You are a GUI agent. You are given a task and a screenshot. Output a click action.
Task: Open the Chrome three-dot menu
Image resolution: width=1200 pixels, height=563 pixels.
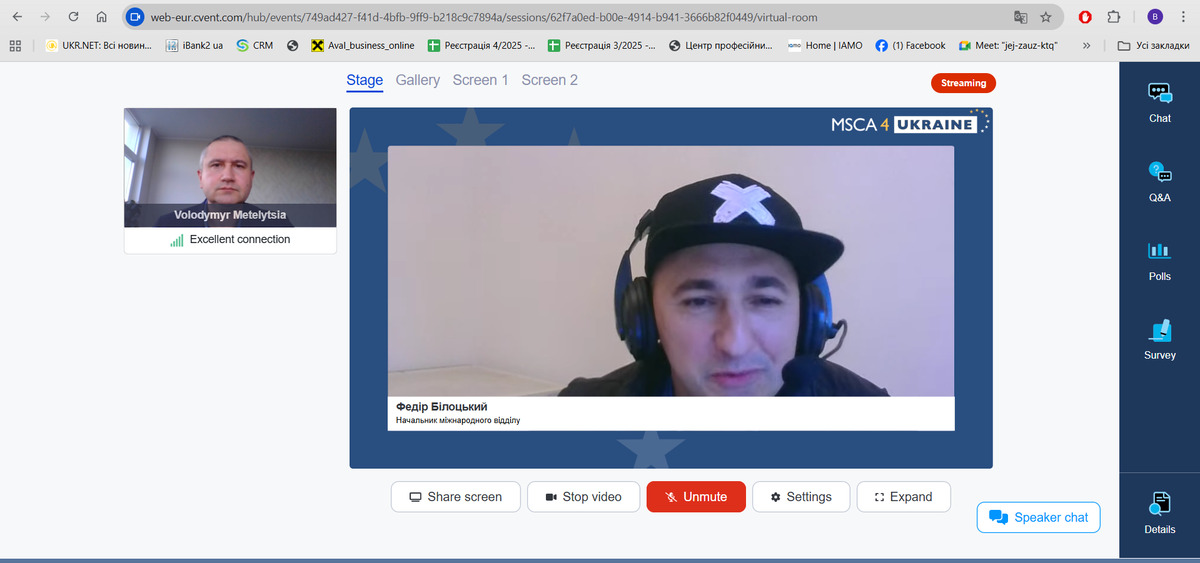coord(1183,17)
